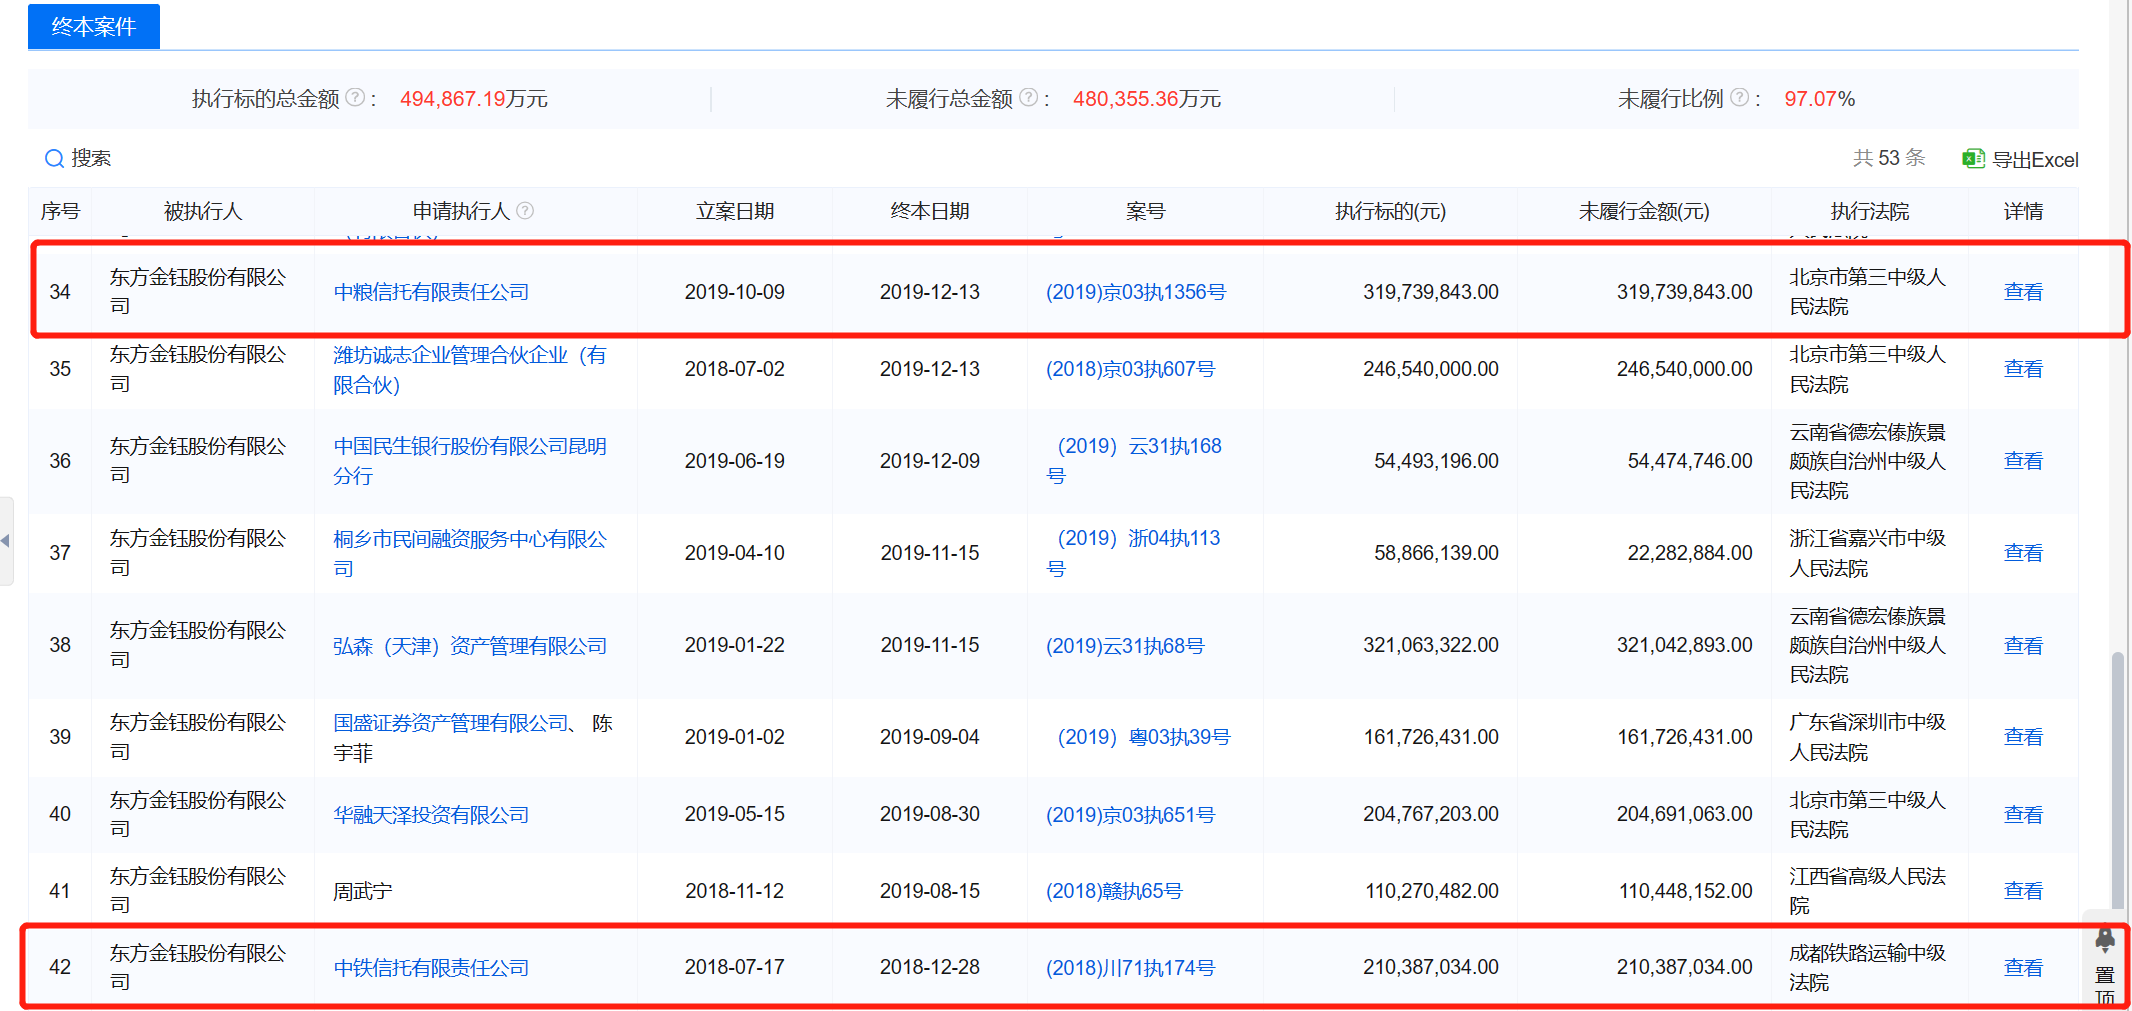The image size is (2132, 1011).
Task: Click 查看 details for row 35
Action: [2023, 369]
